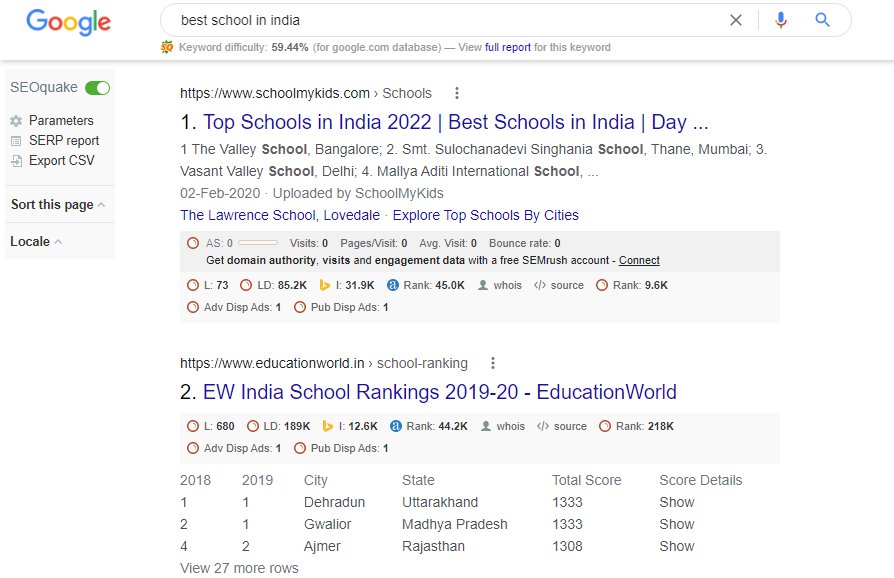Click total score 1308 cell
Image resolution: width=894 pixels, height=578 pixels.
click(567, 547)
